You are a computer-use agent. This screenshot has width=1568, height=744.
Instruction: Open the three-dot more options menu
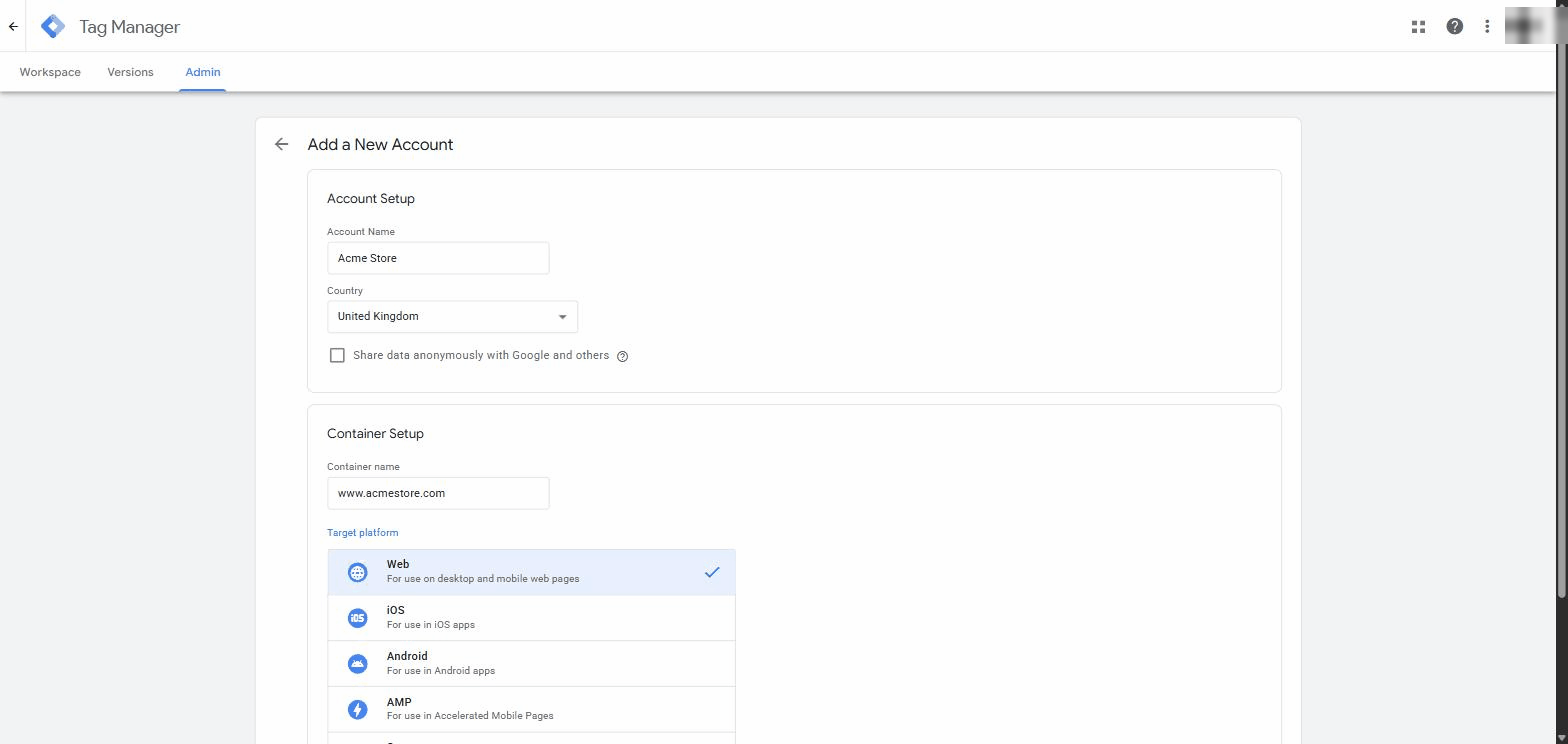pyautogui.click(x=1487, y=27)
